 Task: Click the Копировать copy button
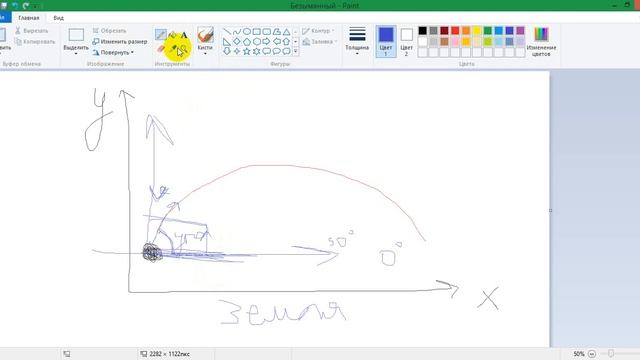click(35, 42)
